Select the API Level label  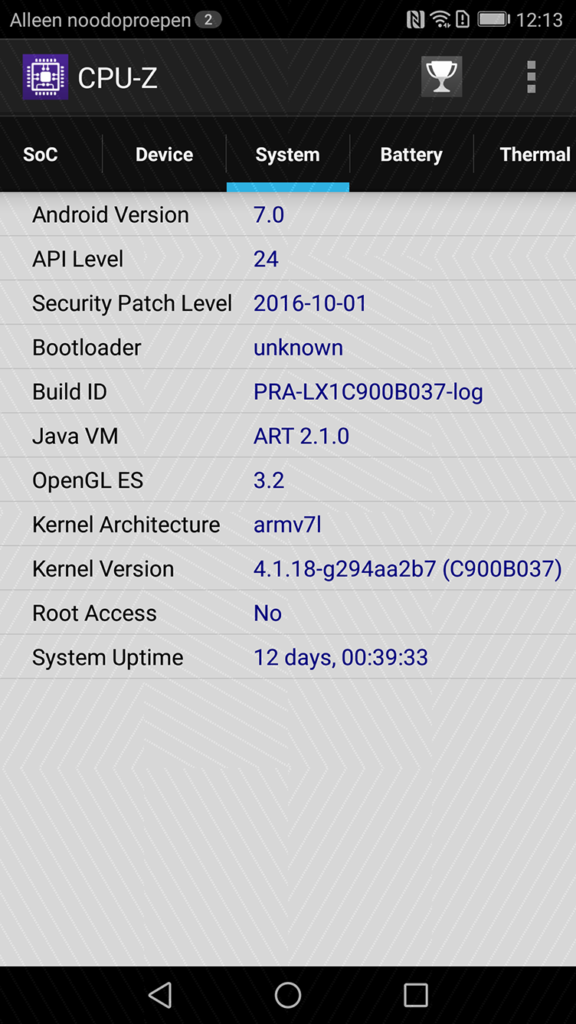[78, 259]
